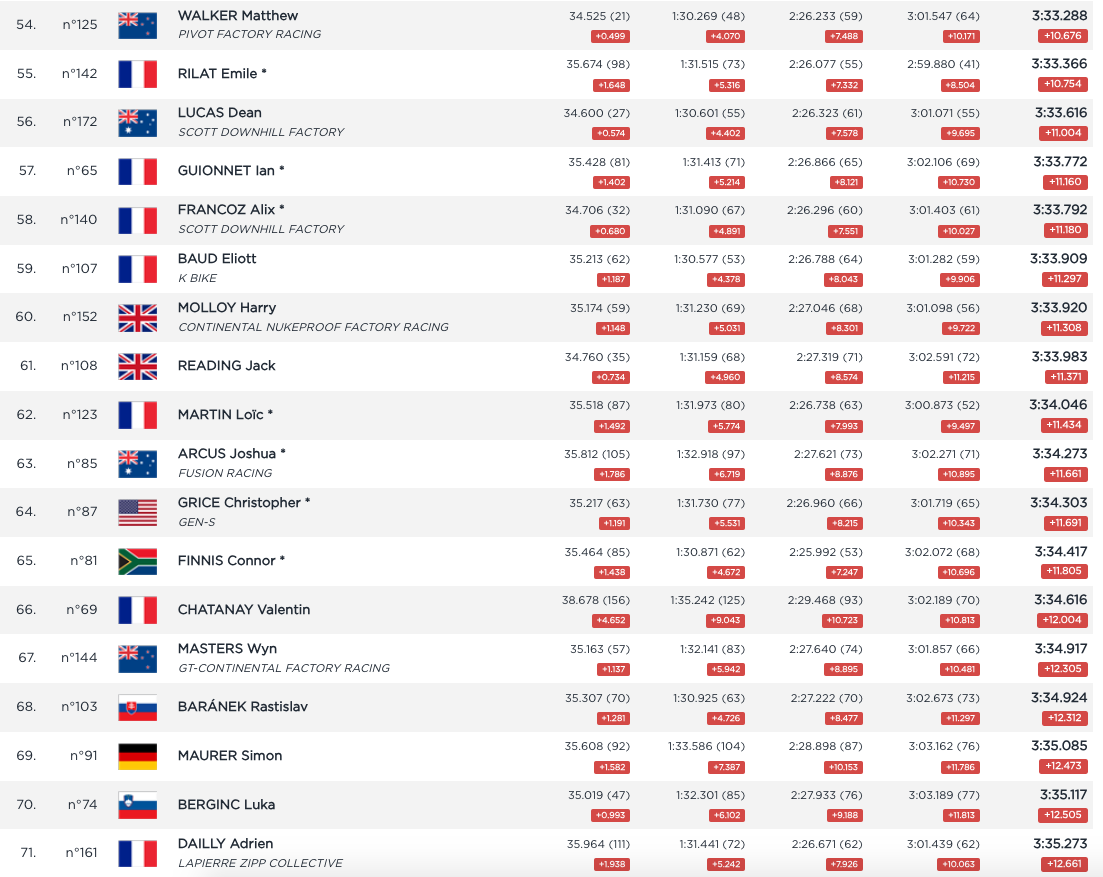Click the United States flag beside GRICE Christopher
Screen dimensions: 1103x877
click(x=137, y=512)
